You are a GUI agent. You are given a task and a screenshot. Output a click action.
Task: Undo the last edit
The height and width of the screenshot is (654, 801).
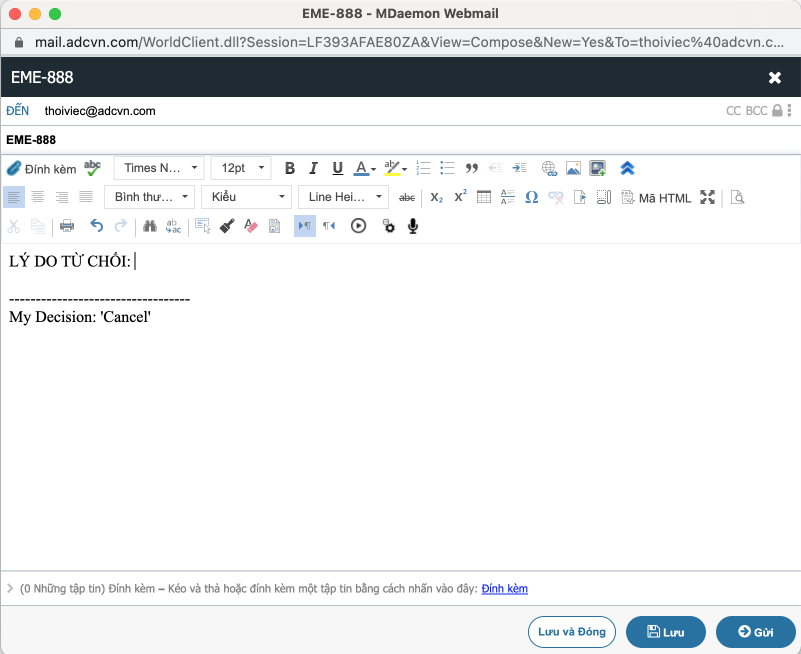click(x=96, y=227)
